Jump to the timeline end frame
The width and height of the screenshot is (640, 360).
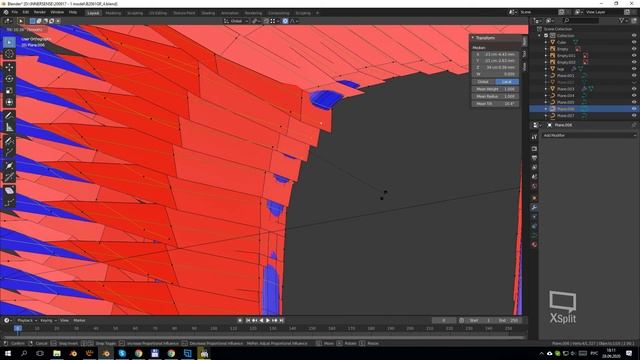click(281, 320)
